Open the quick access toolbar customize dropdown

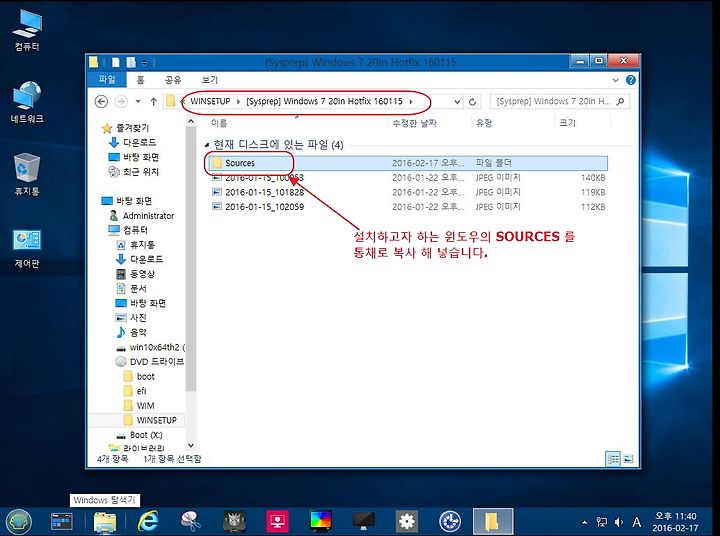[144, 63]
